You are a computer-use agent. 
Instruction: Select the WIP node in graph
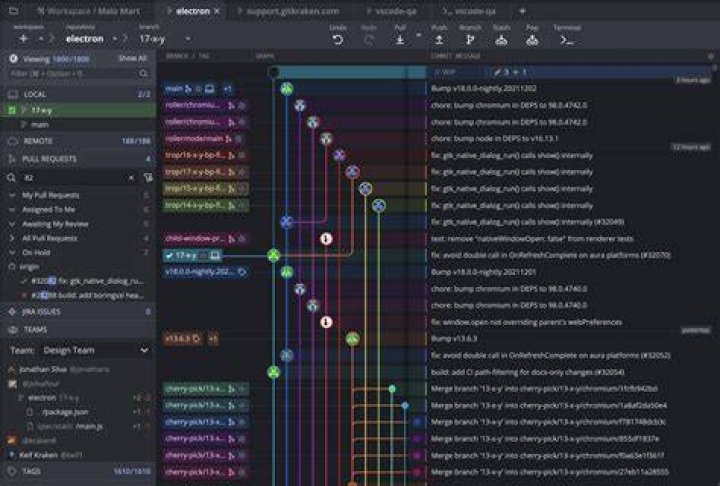(x=274, y=72)
